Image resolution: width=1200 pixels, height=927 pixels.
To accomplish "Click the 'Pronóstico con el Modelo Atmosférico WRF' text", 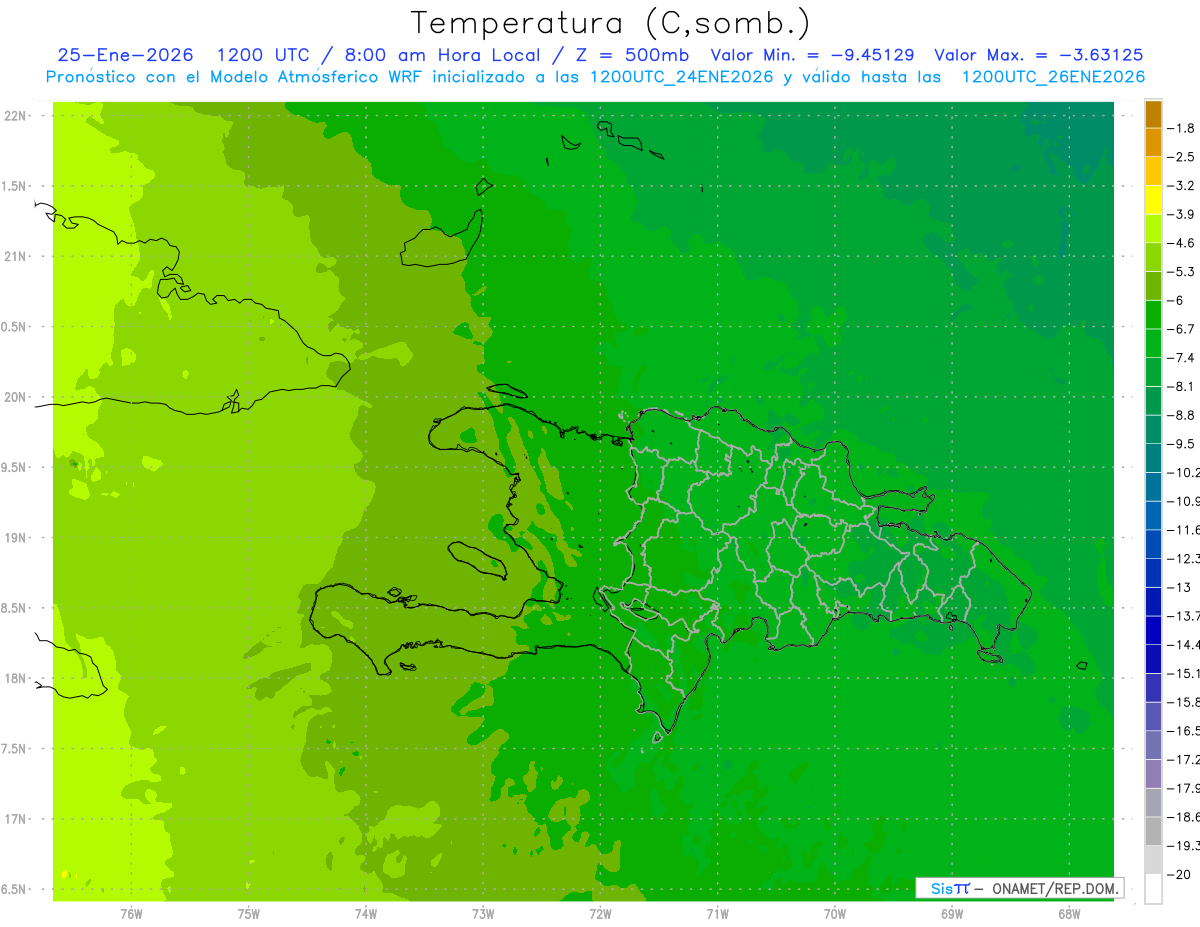I will 236,77.
